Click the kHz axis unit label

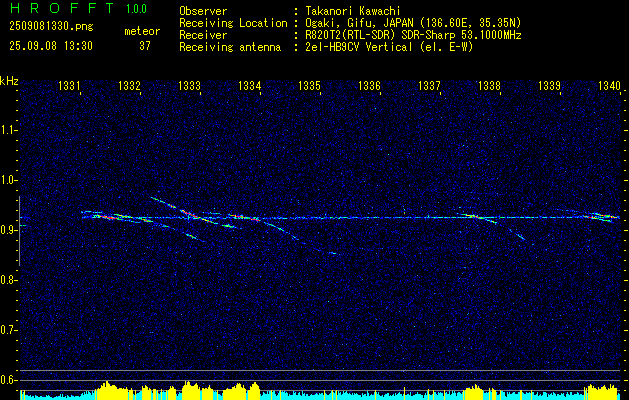point(9,81)
